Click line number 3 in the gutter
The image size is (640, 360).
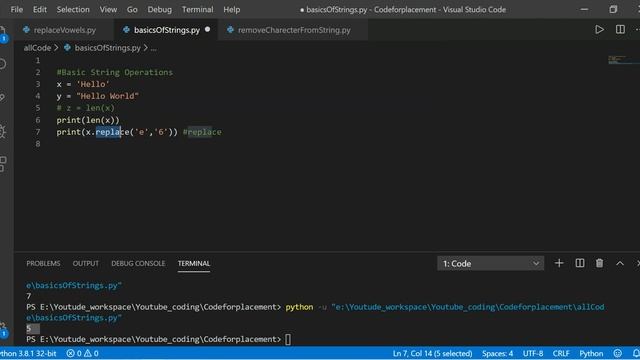38,84
